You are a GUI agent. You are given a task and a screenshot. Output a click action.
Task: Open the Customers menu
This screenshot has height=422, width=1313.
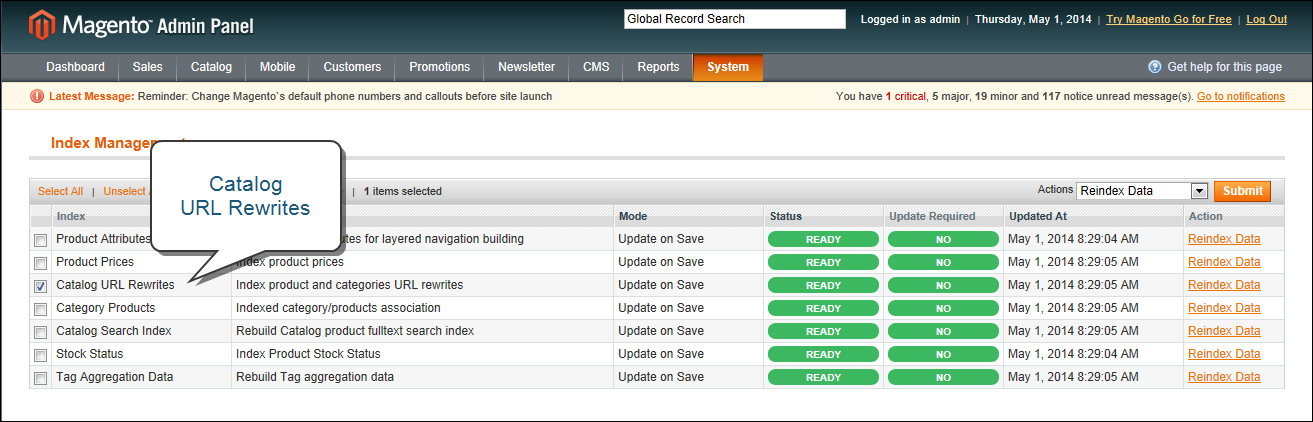[x=352, y=67]
